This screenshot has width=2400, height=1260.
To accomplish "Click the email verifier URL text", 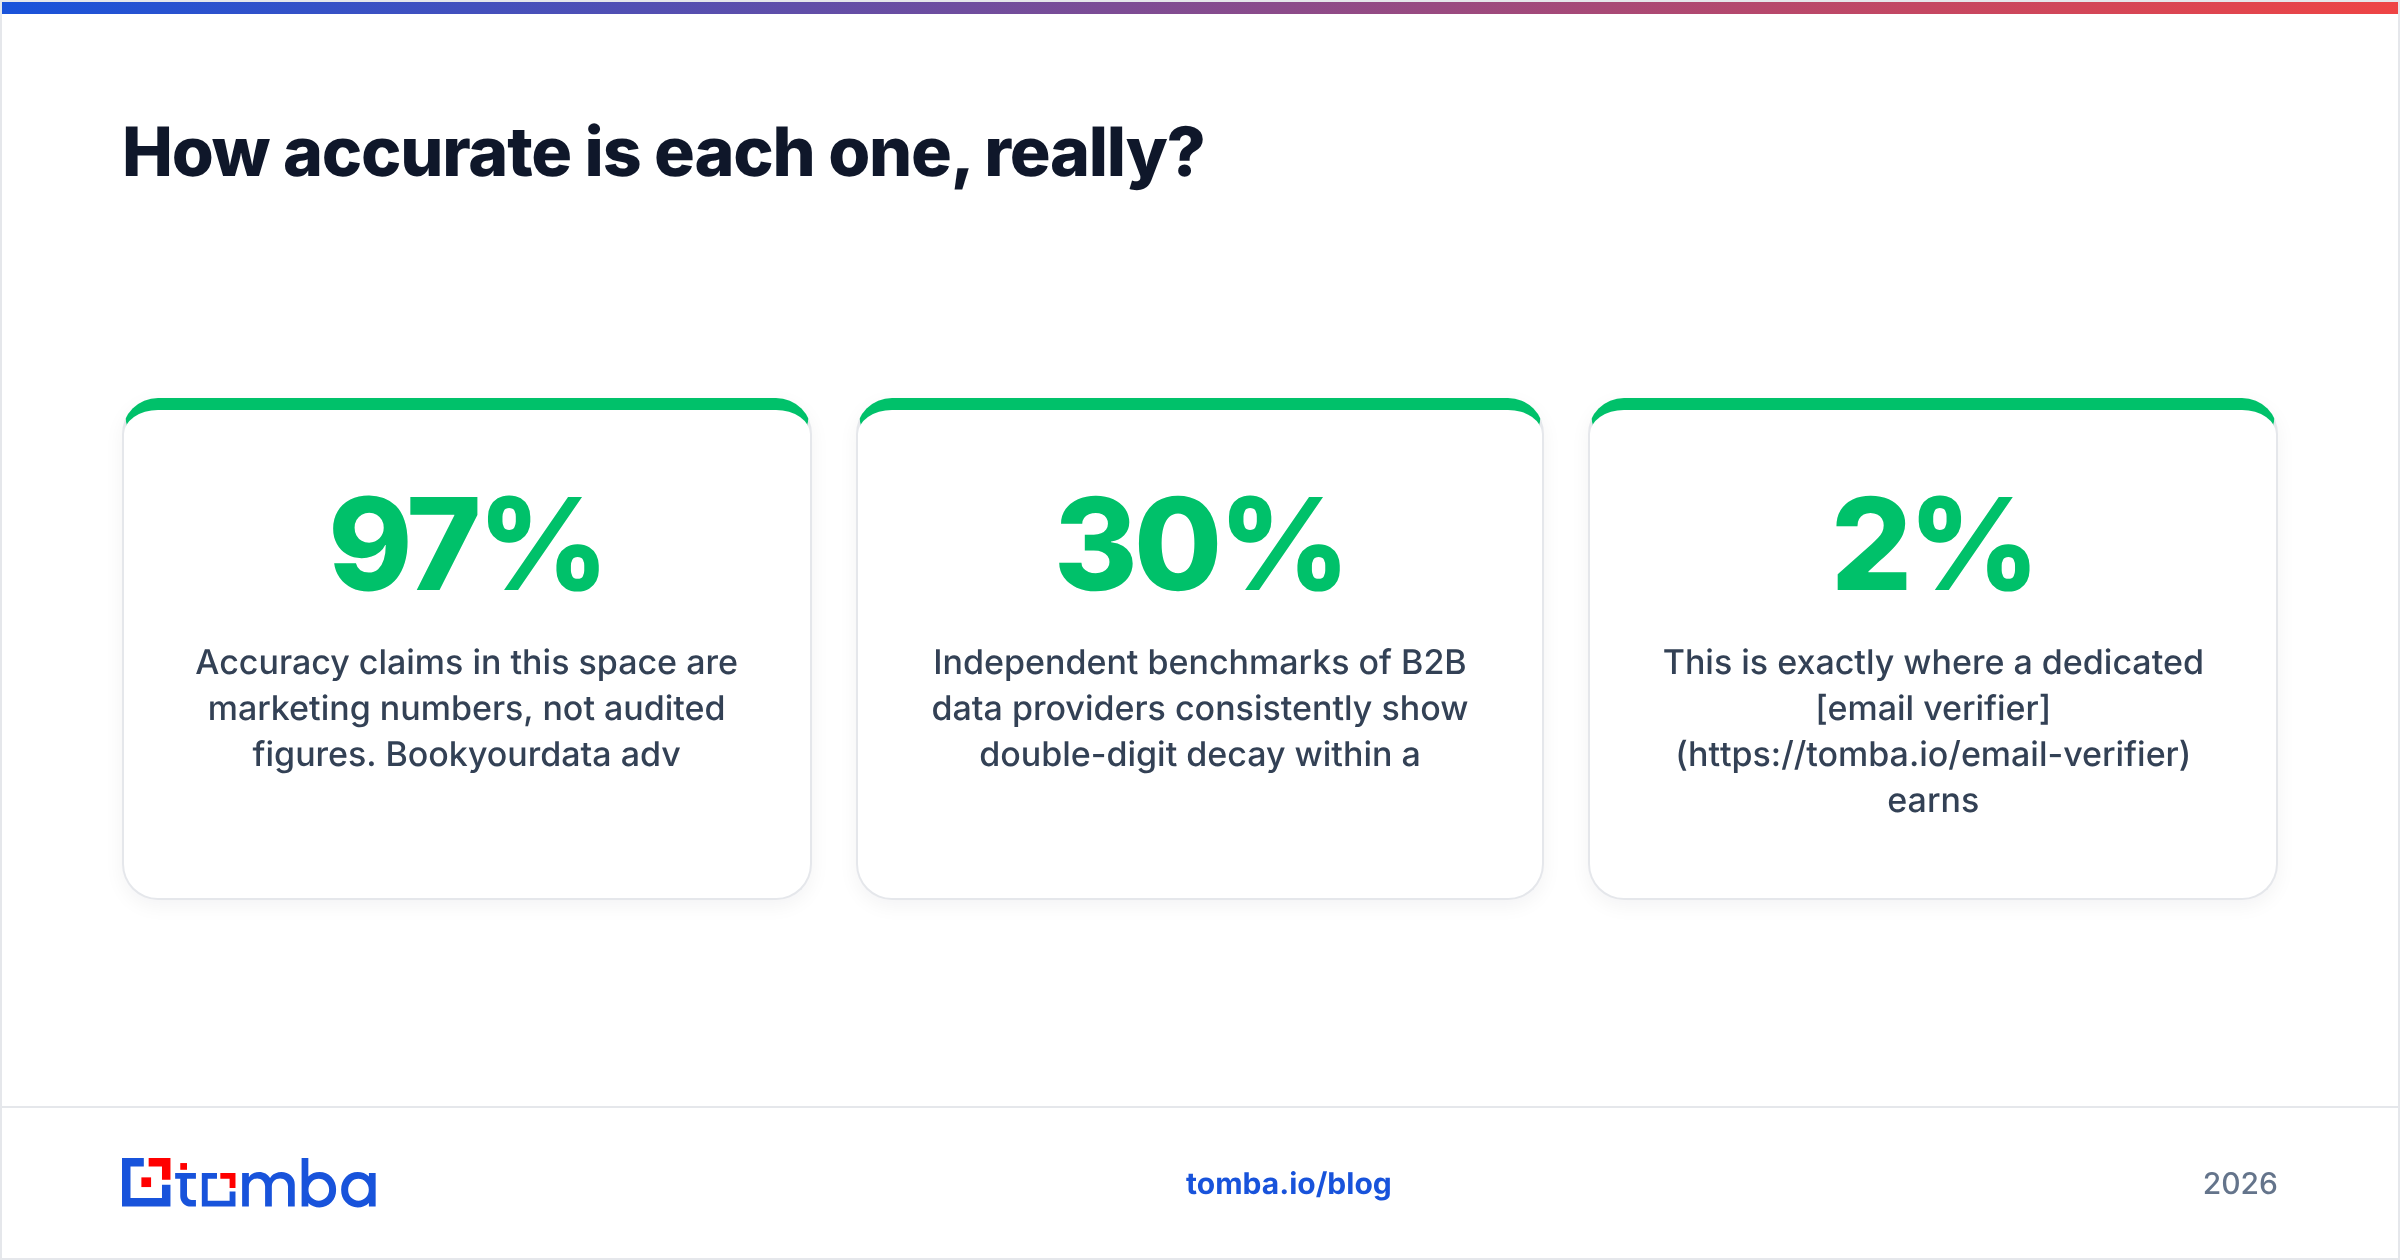I will click(1933, 754).
